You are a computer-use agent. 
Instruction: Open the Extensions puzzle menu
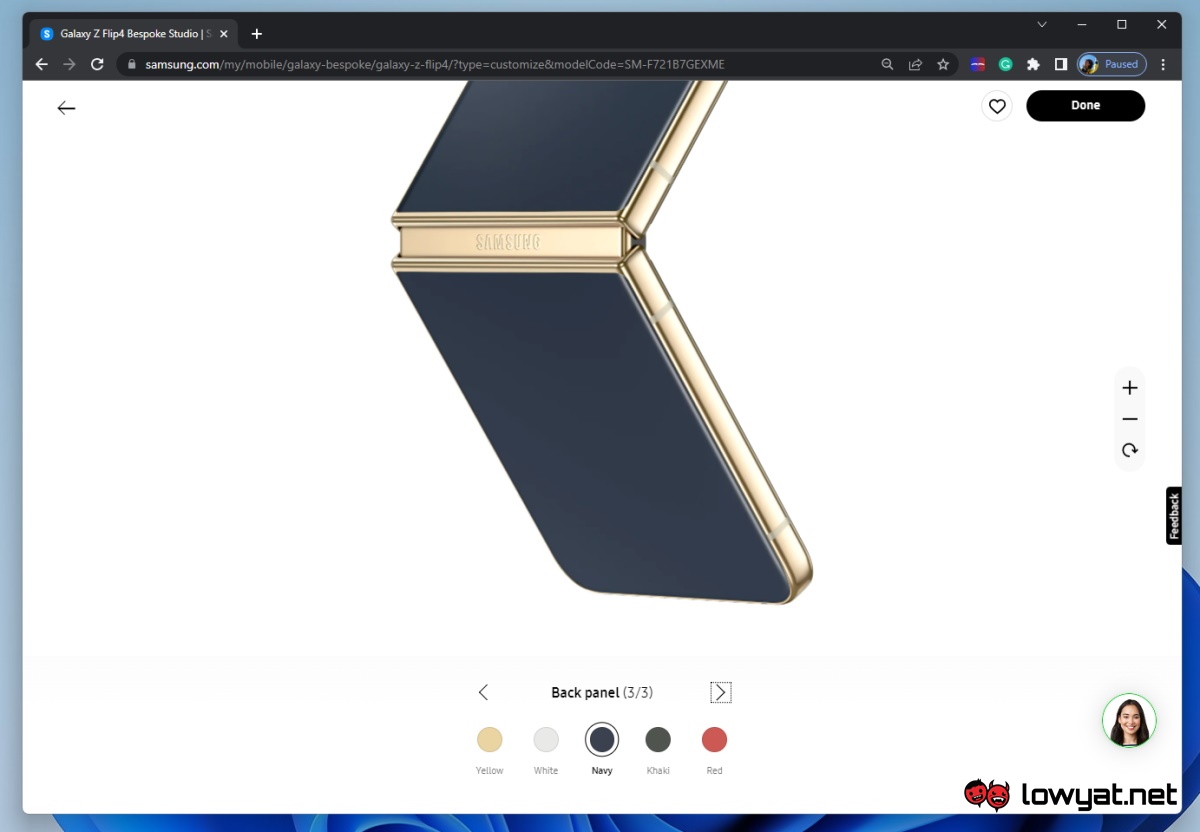tap(1034, 64)
